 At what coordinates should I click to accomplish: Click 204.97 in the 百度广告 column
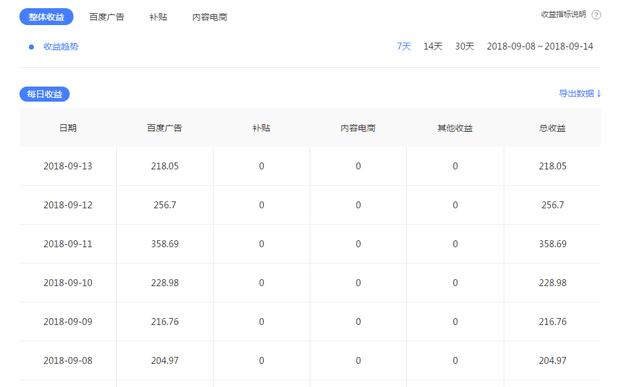[165, 360]
